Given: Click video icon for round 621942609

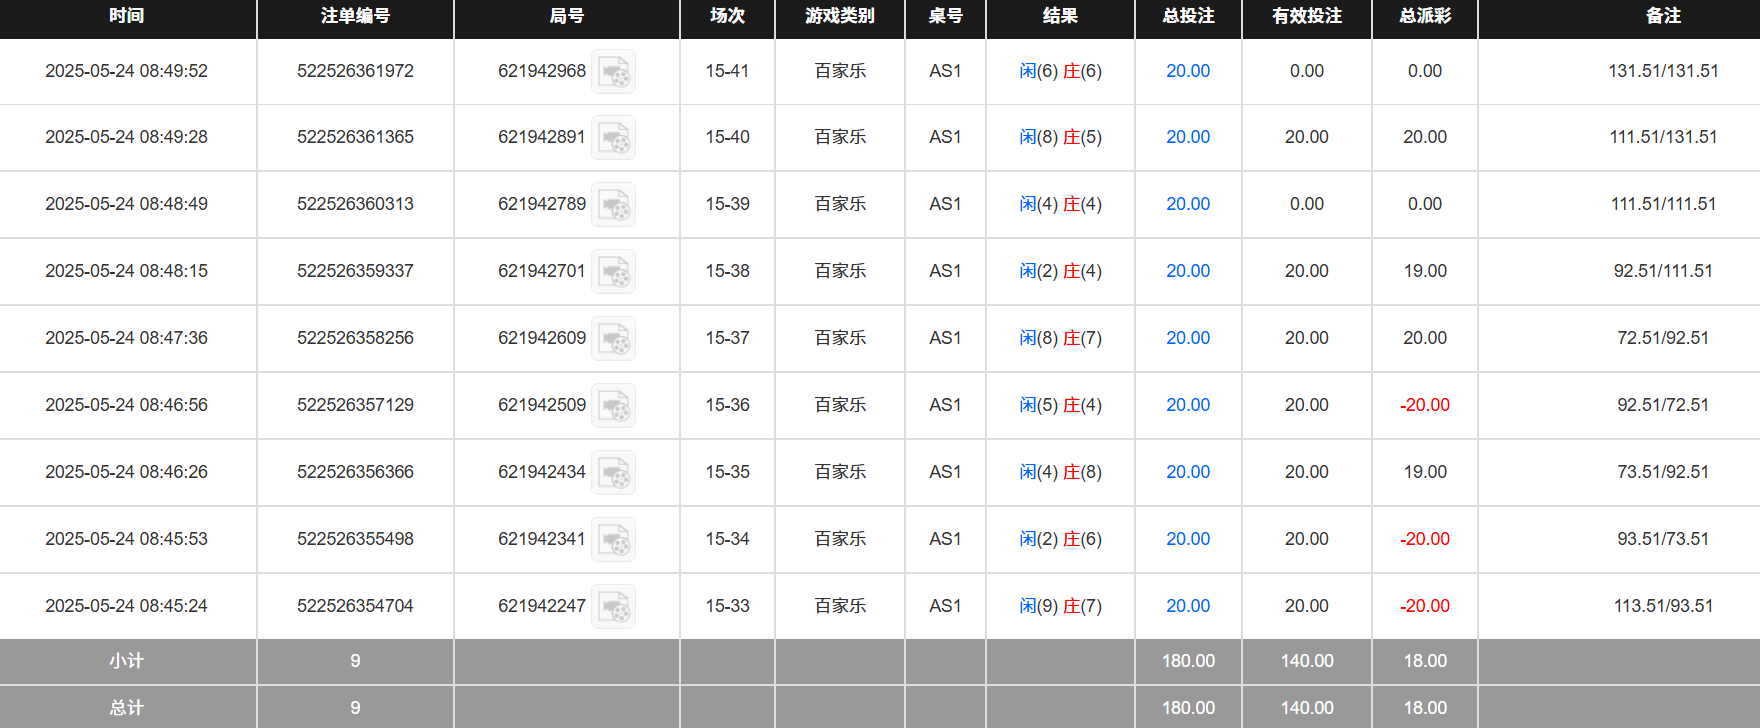Looking at the screenshot, I should pos(613,339).
